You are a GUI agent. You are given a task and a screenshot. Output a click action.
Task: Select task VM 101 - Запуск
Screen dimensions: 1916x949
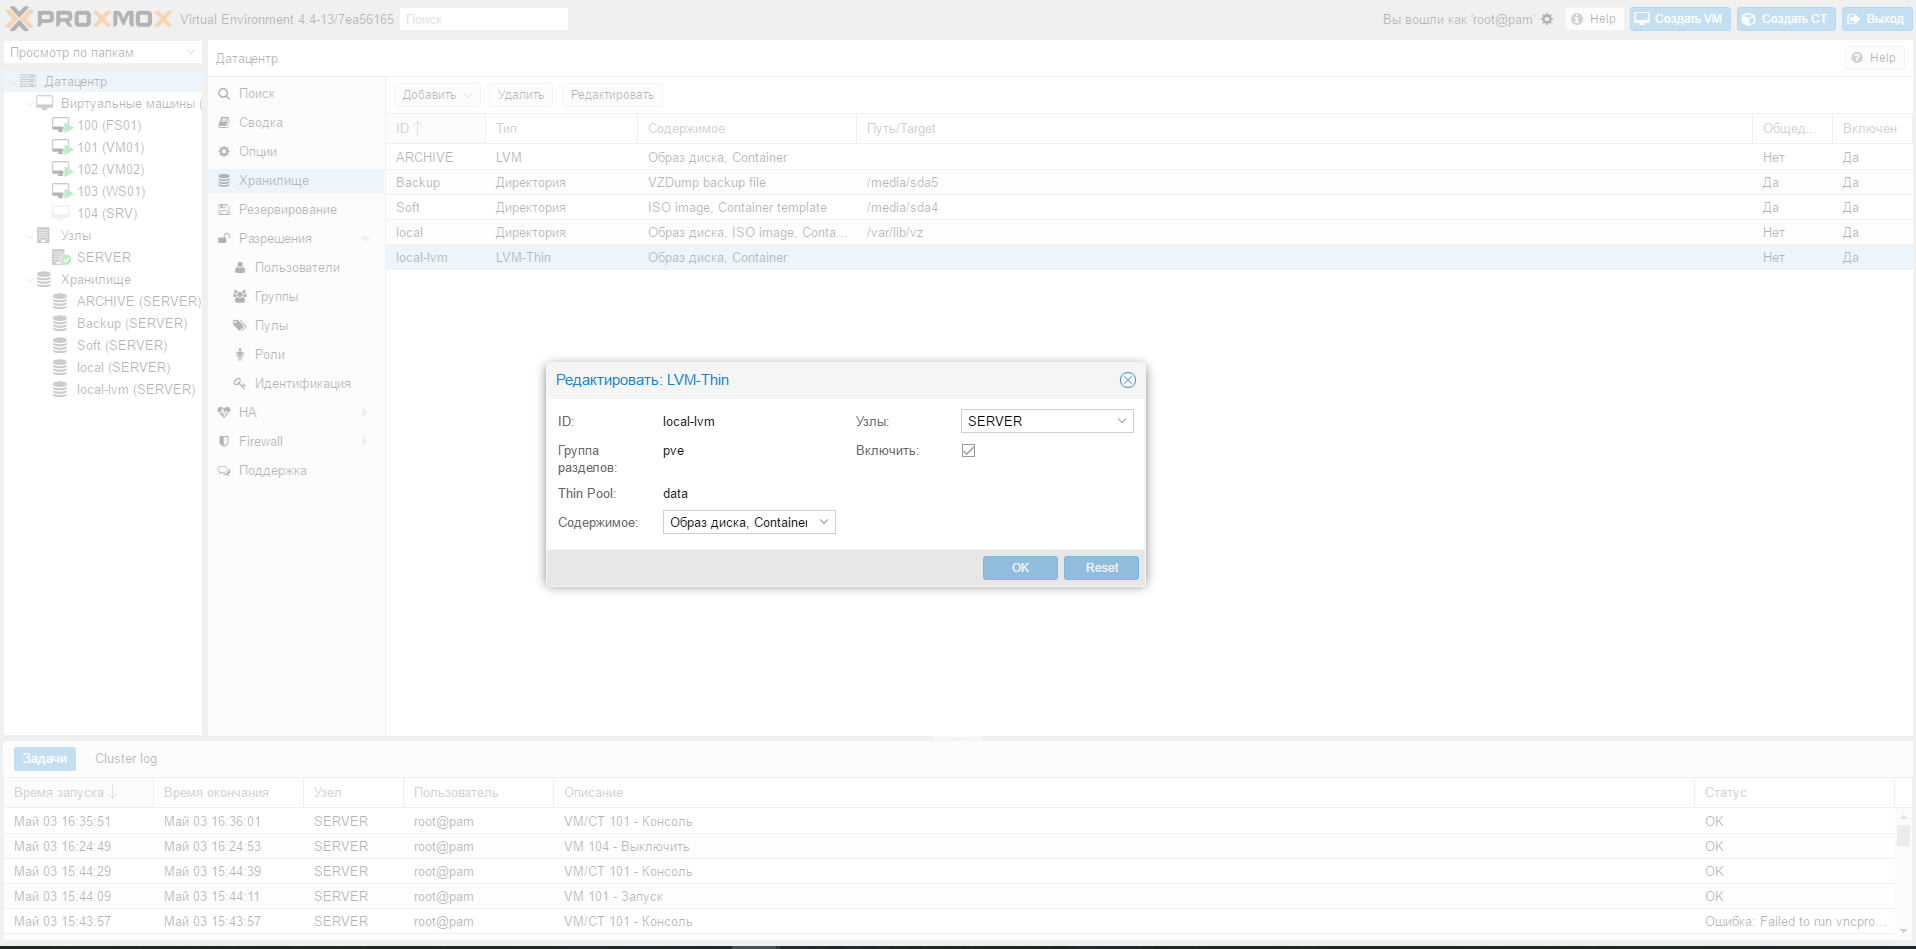pyautogui.click(x=948, y=896)
